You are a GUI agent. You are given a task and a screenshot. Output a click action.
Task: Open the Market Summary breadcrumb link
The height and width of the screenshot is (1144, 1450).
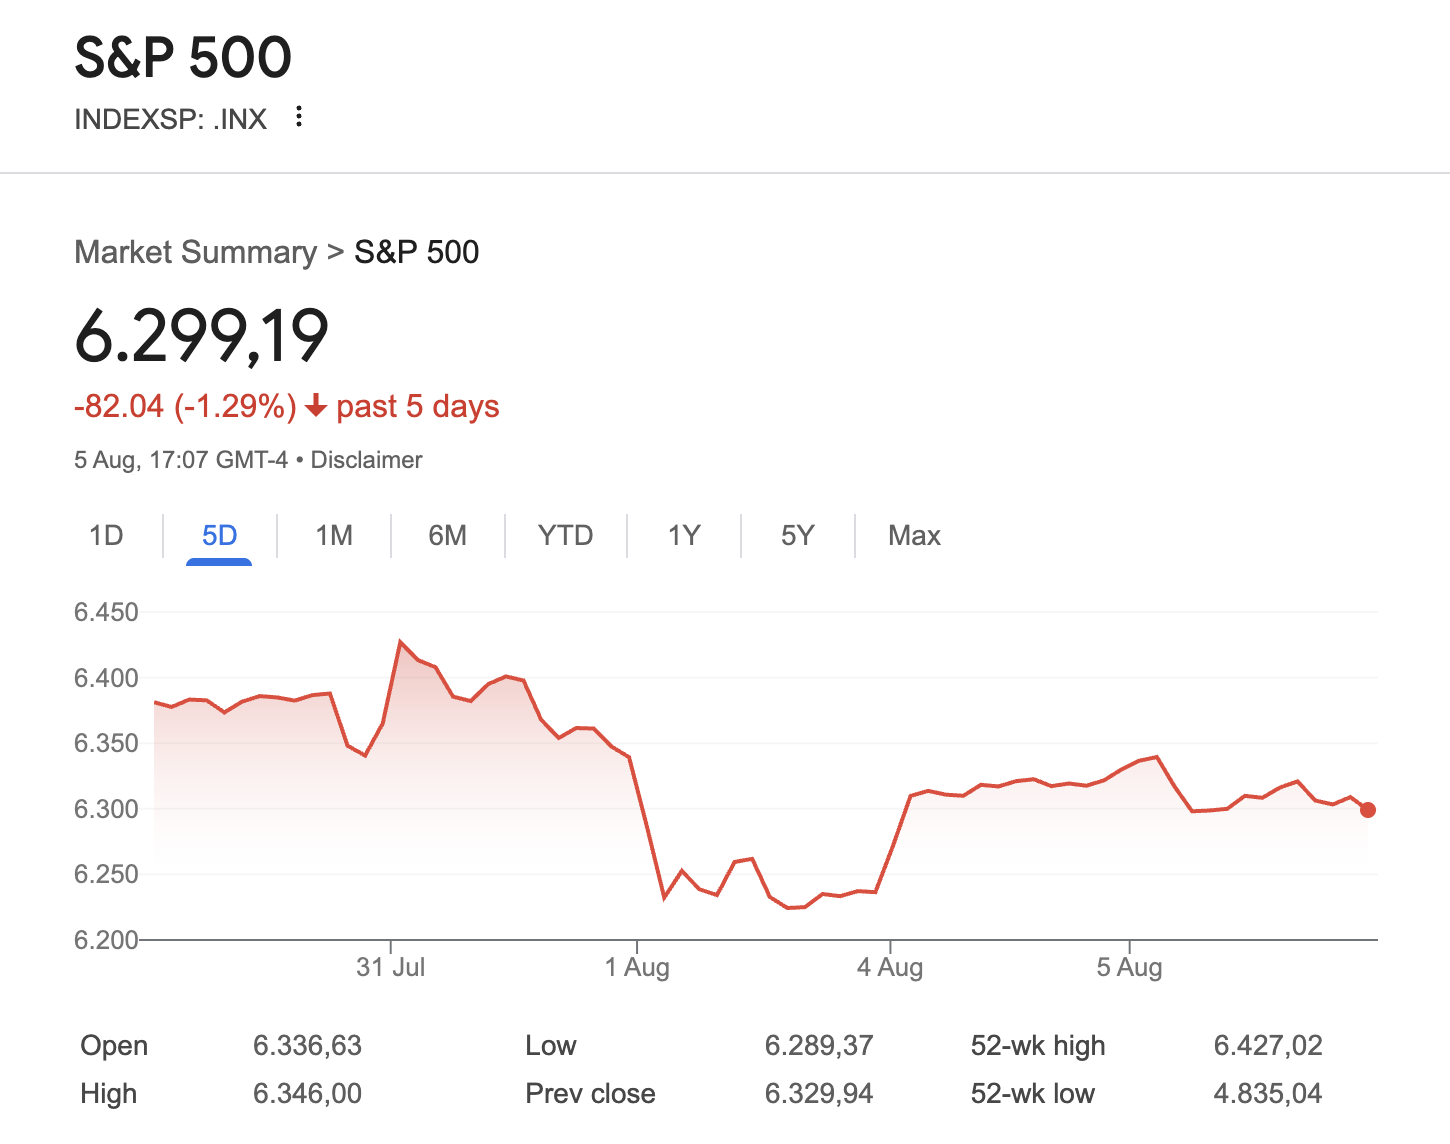(x=195, y=252)
